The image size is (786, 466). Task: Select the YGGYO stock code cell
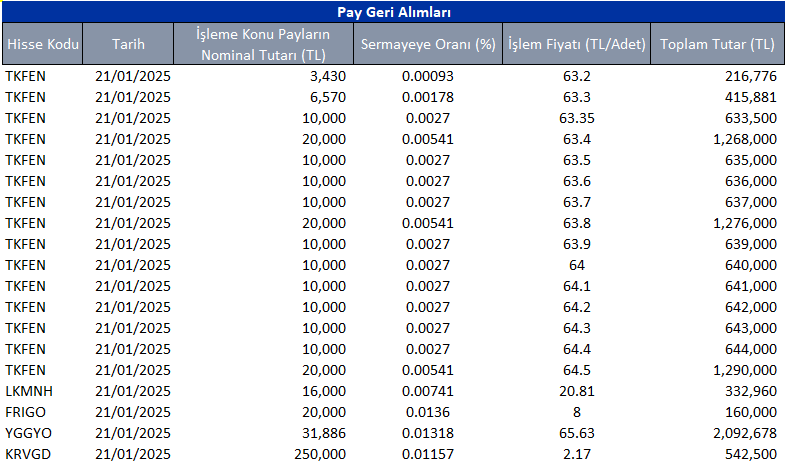point(27,433)
